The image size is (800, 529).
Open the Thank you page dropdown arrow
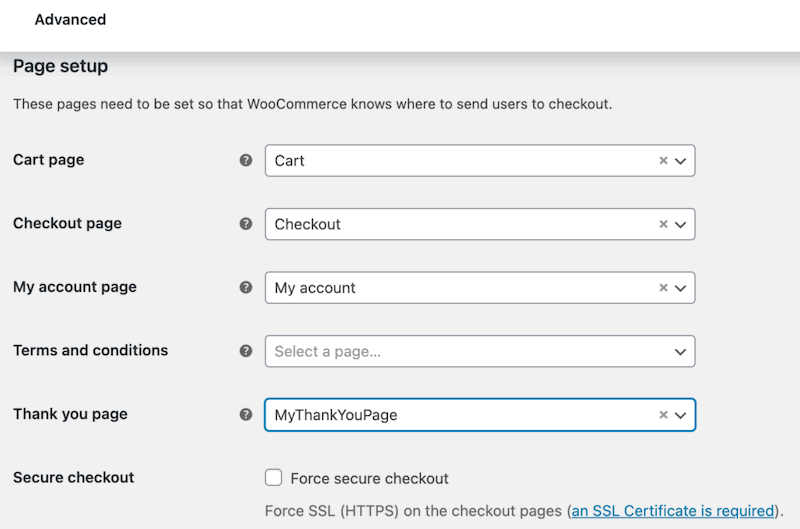[681, 415]
